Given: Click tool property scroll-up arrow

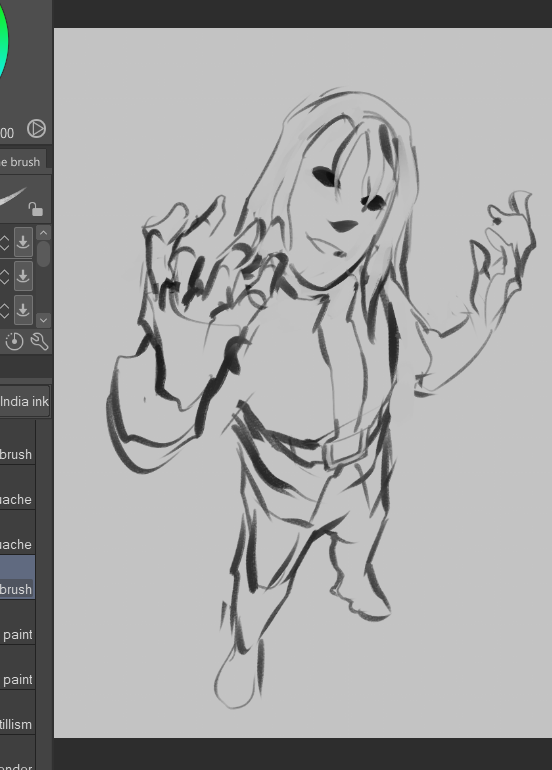Looking at the screenshot, I should click(43, 233).
